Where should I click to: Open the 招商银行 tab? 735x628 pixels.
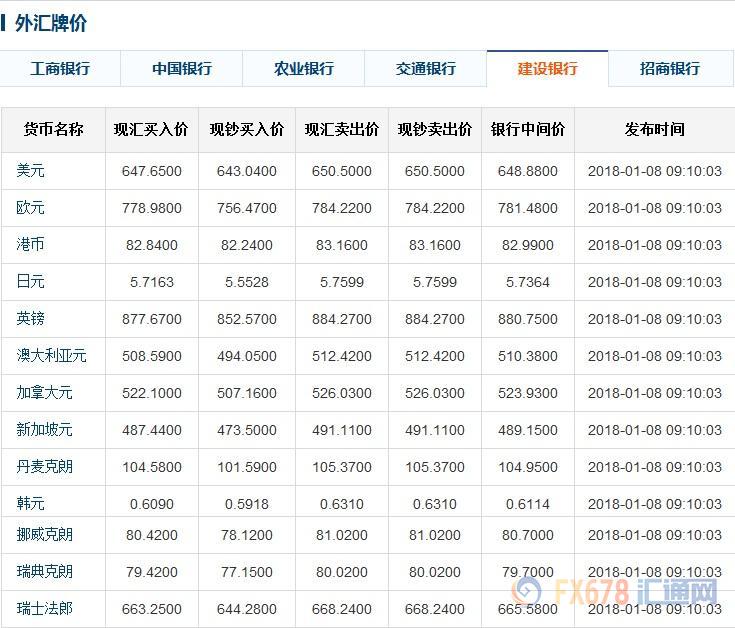pos(670,68)
